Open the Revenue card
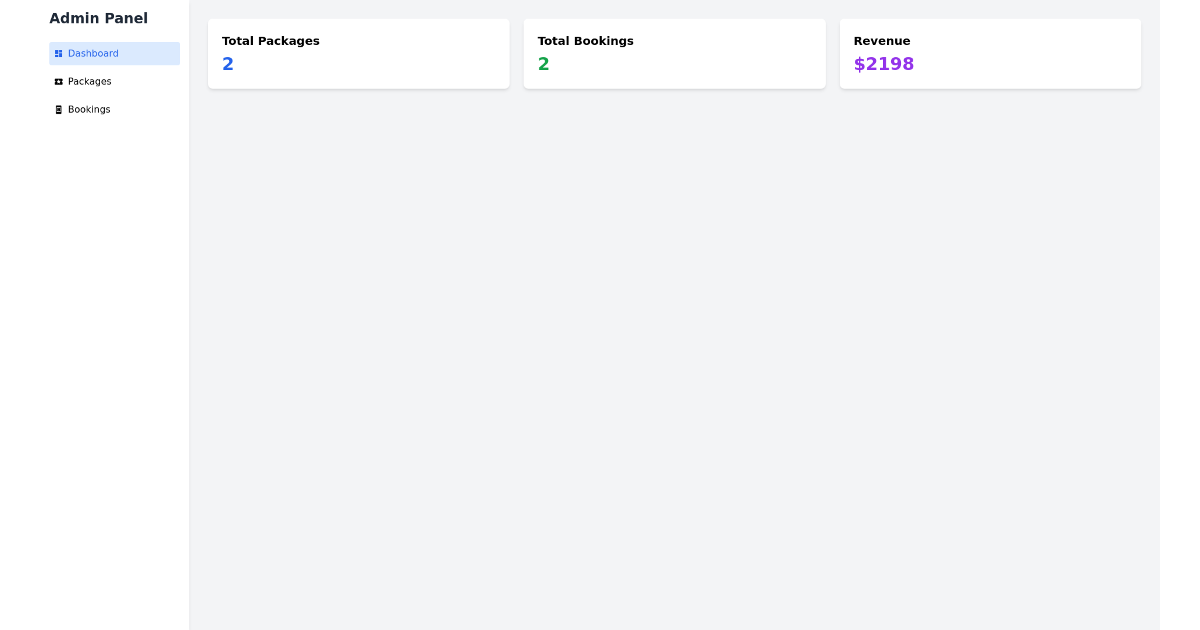This screenshot has height=630, width=1200. (x=990, y=53)
